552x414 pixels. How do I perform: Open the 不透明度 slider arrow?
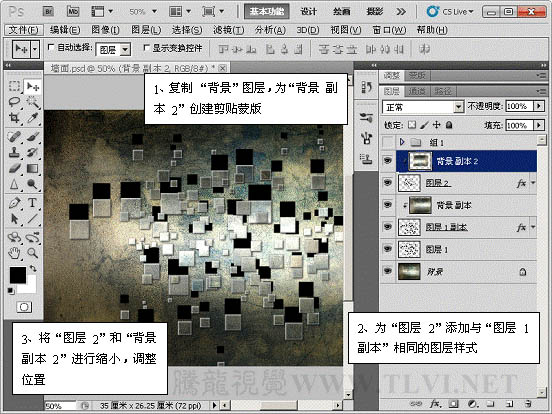tap(539, 106)
